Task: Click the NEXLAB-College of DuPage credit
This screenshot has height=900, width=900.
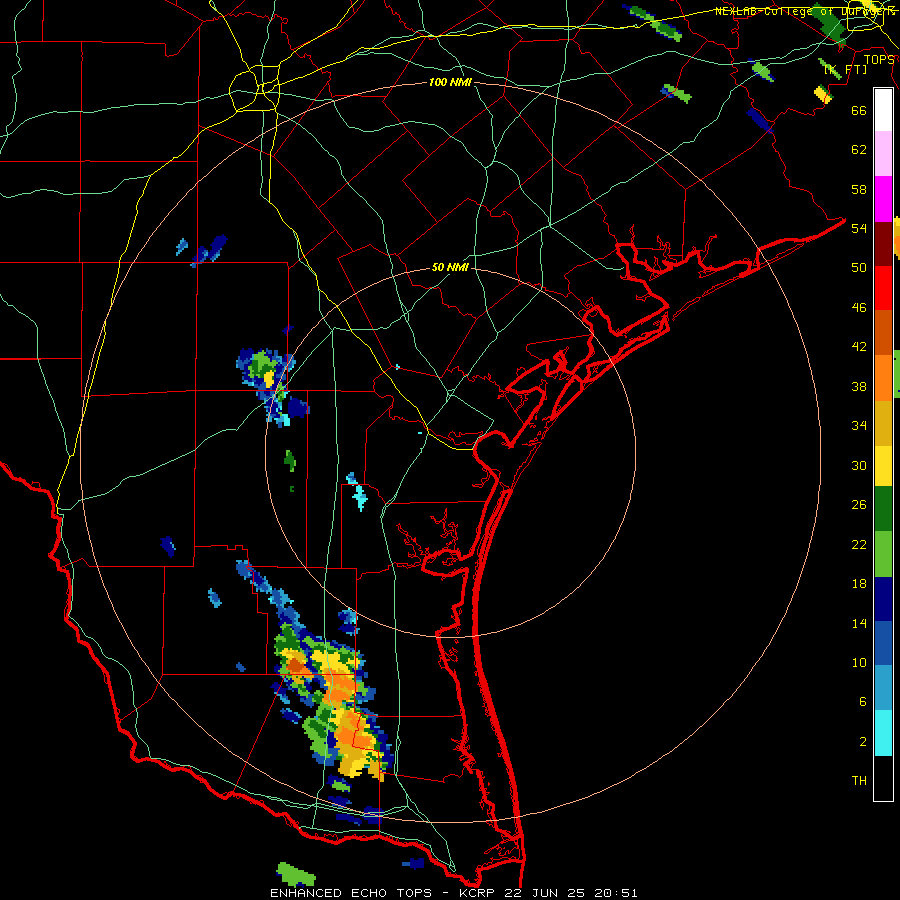Action: coord(805,11)
